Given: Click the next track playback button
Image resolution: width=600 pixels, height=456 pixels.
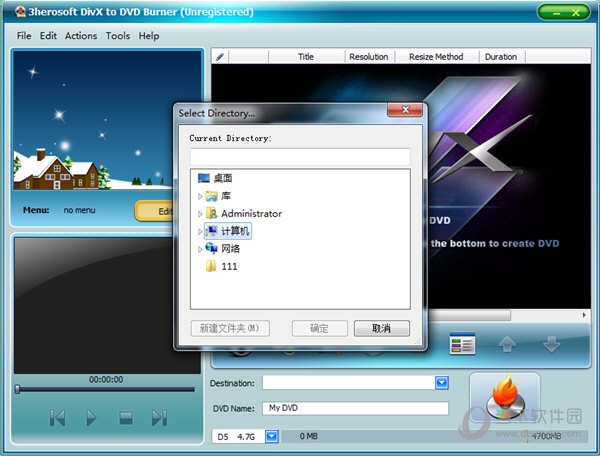Looking at the screenshot, I should [159, 417].
